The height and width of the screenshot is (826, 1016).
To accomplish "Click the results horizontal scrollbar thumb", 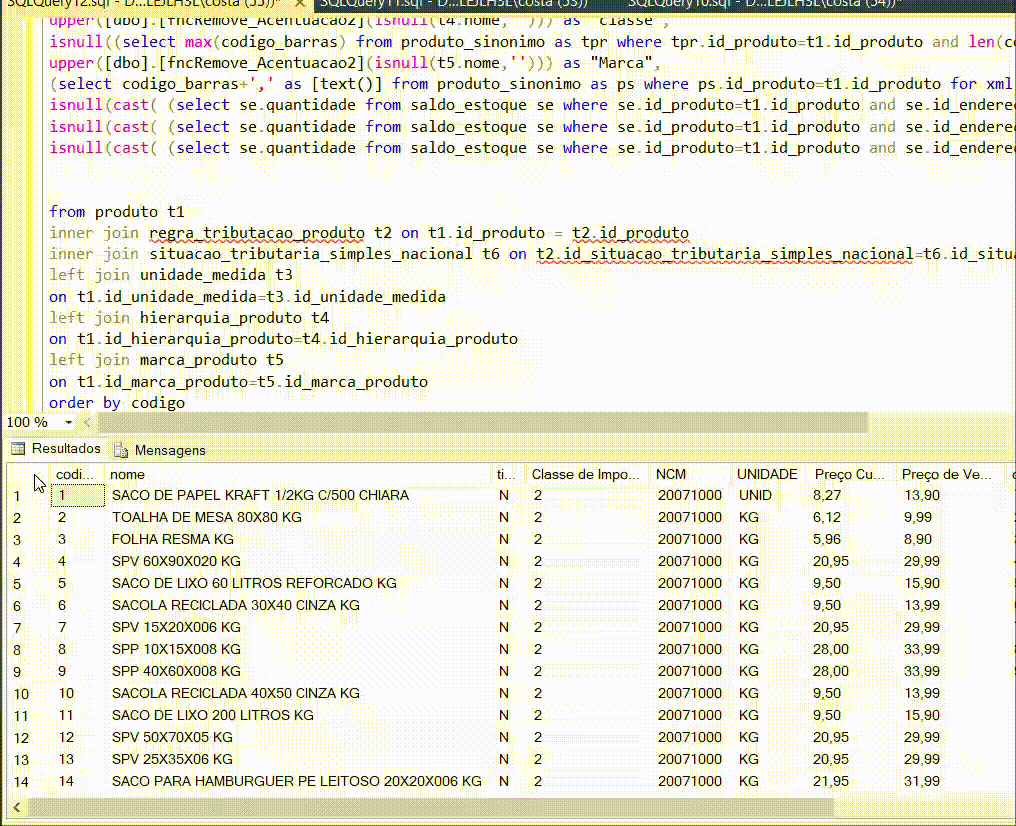I will pyautogui.click(x=431, y=807).
